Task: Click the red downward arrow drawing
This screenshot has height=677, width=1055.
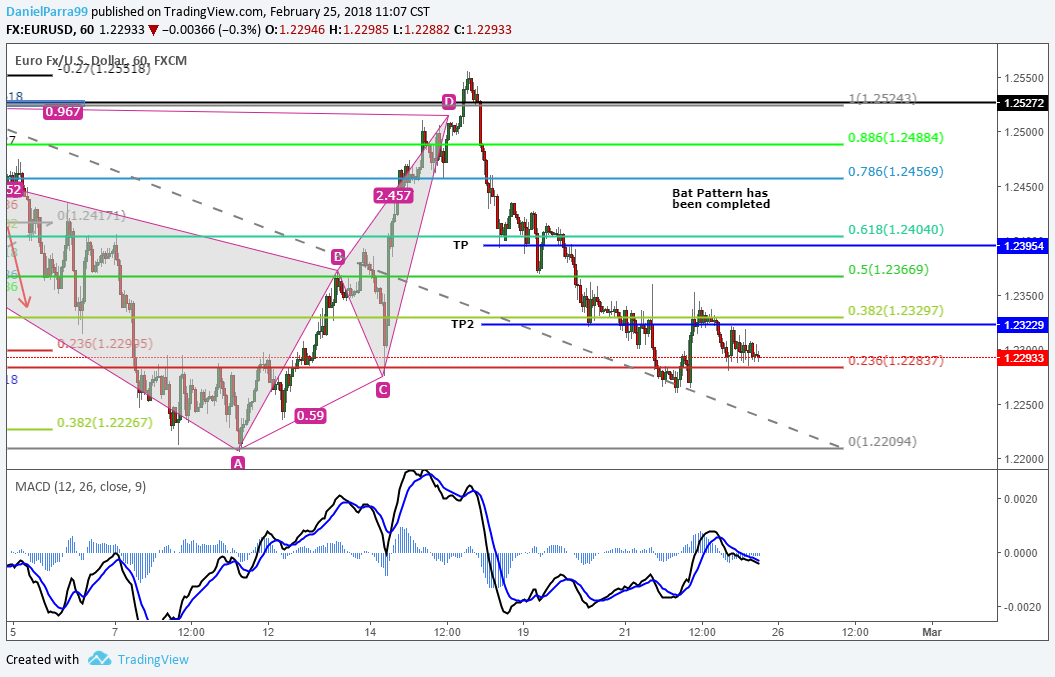Action: pyautogui.click(x=18, y=268)
